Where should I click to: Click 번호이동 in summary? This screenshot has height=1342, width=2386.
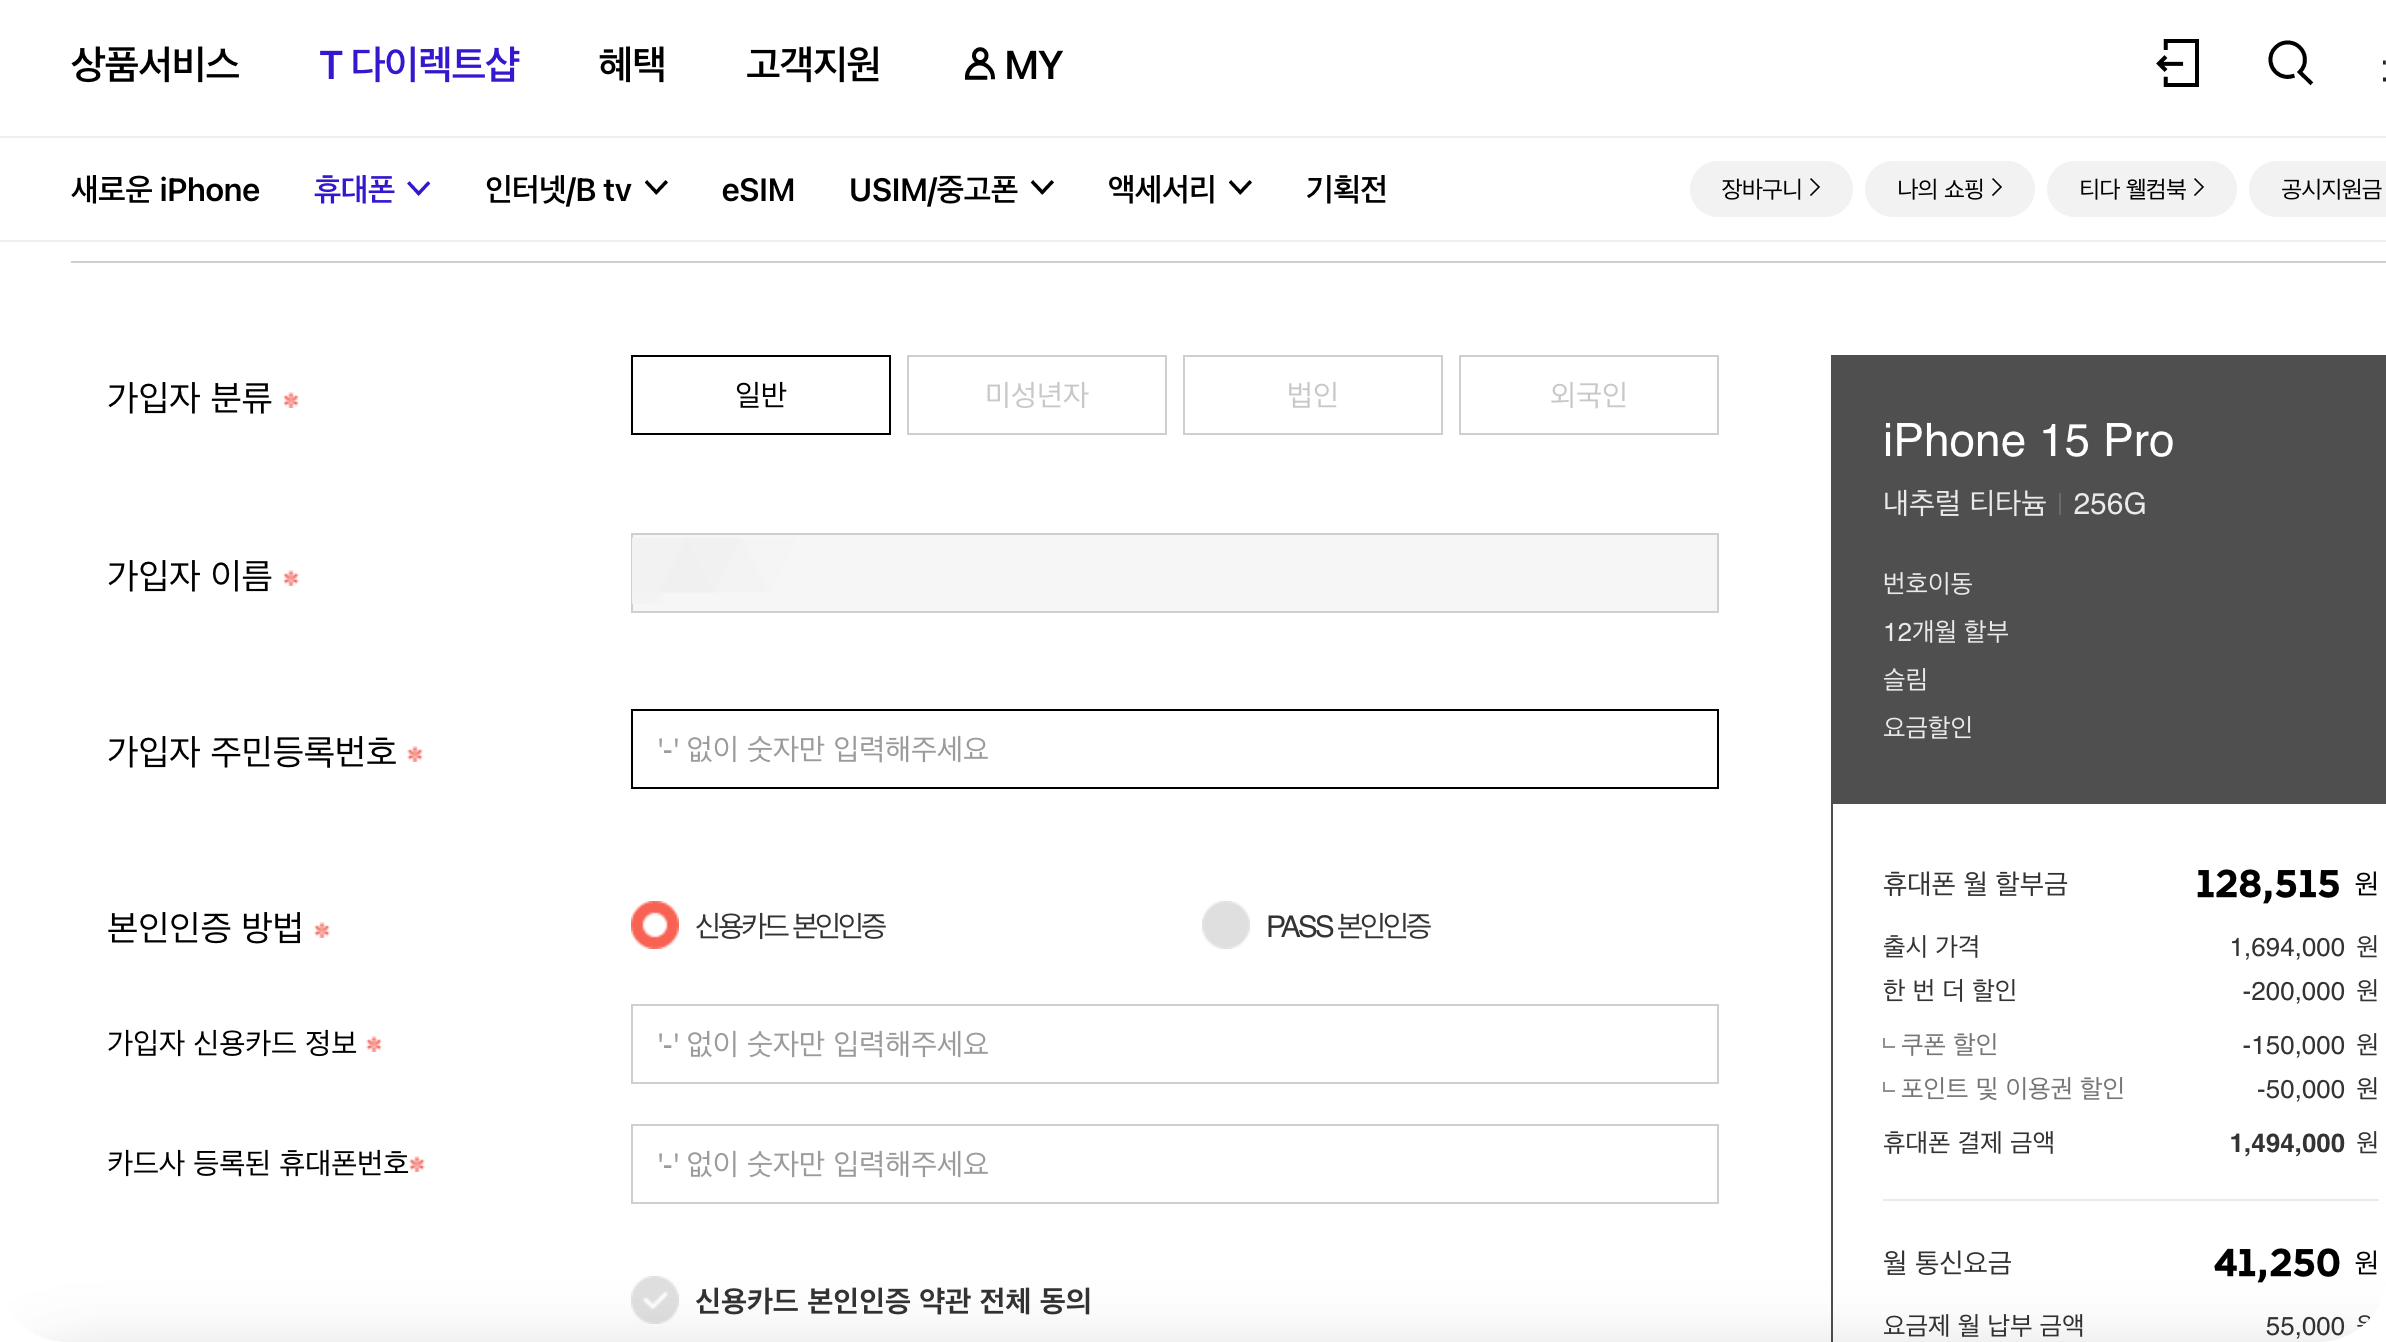click(x=1928, y=583)
